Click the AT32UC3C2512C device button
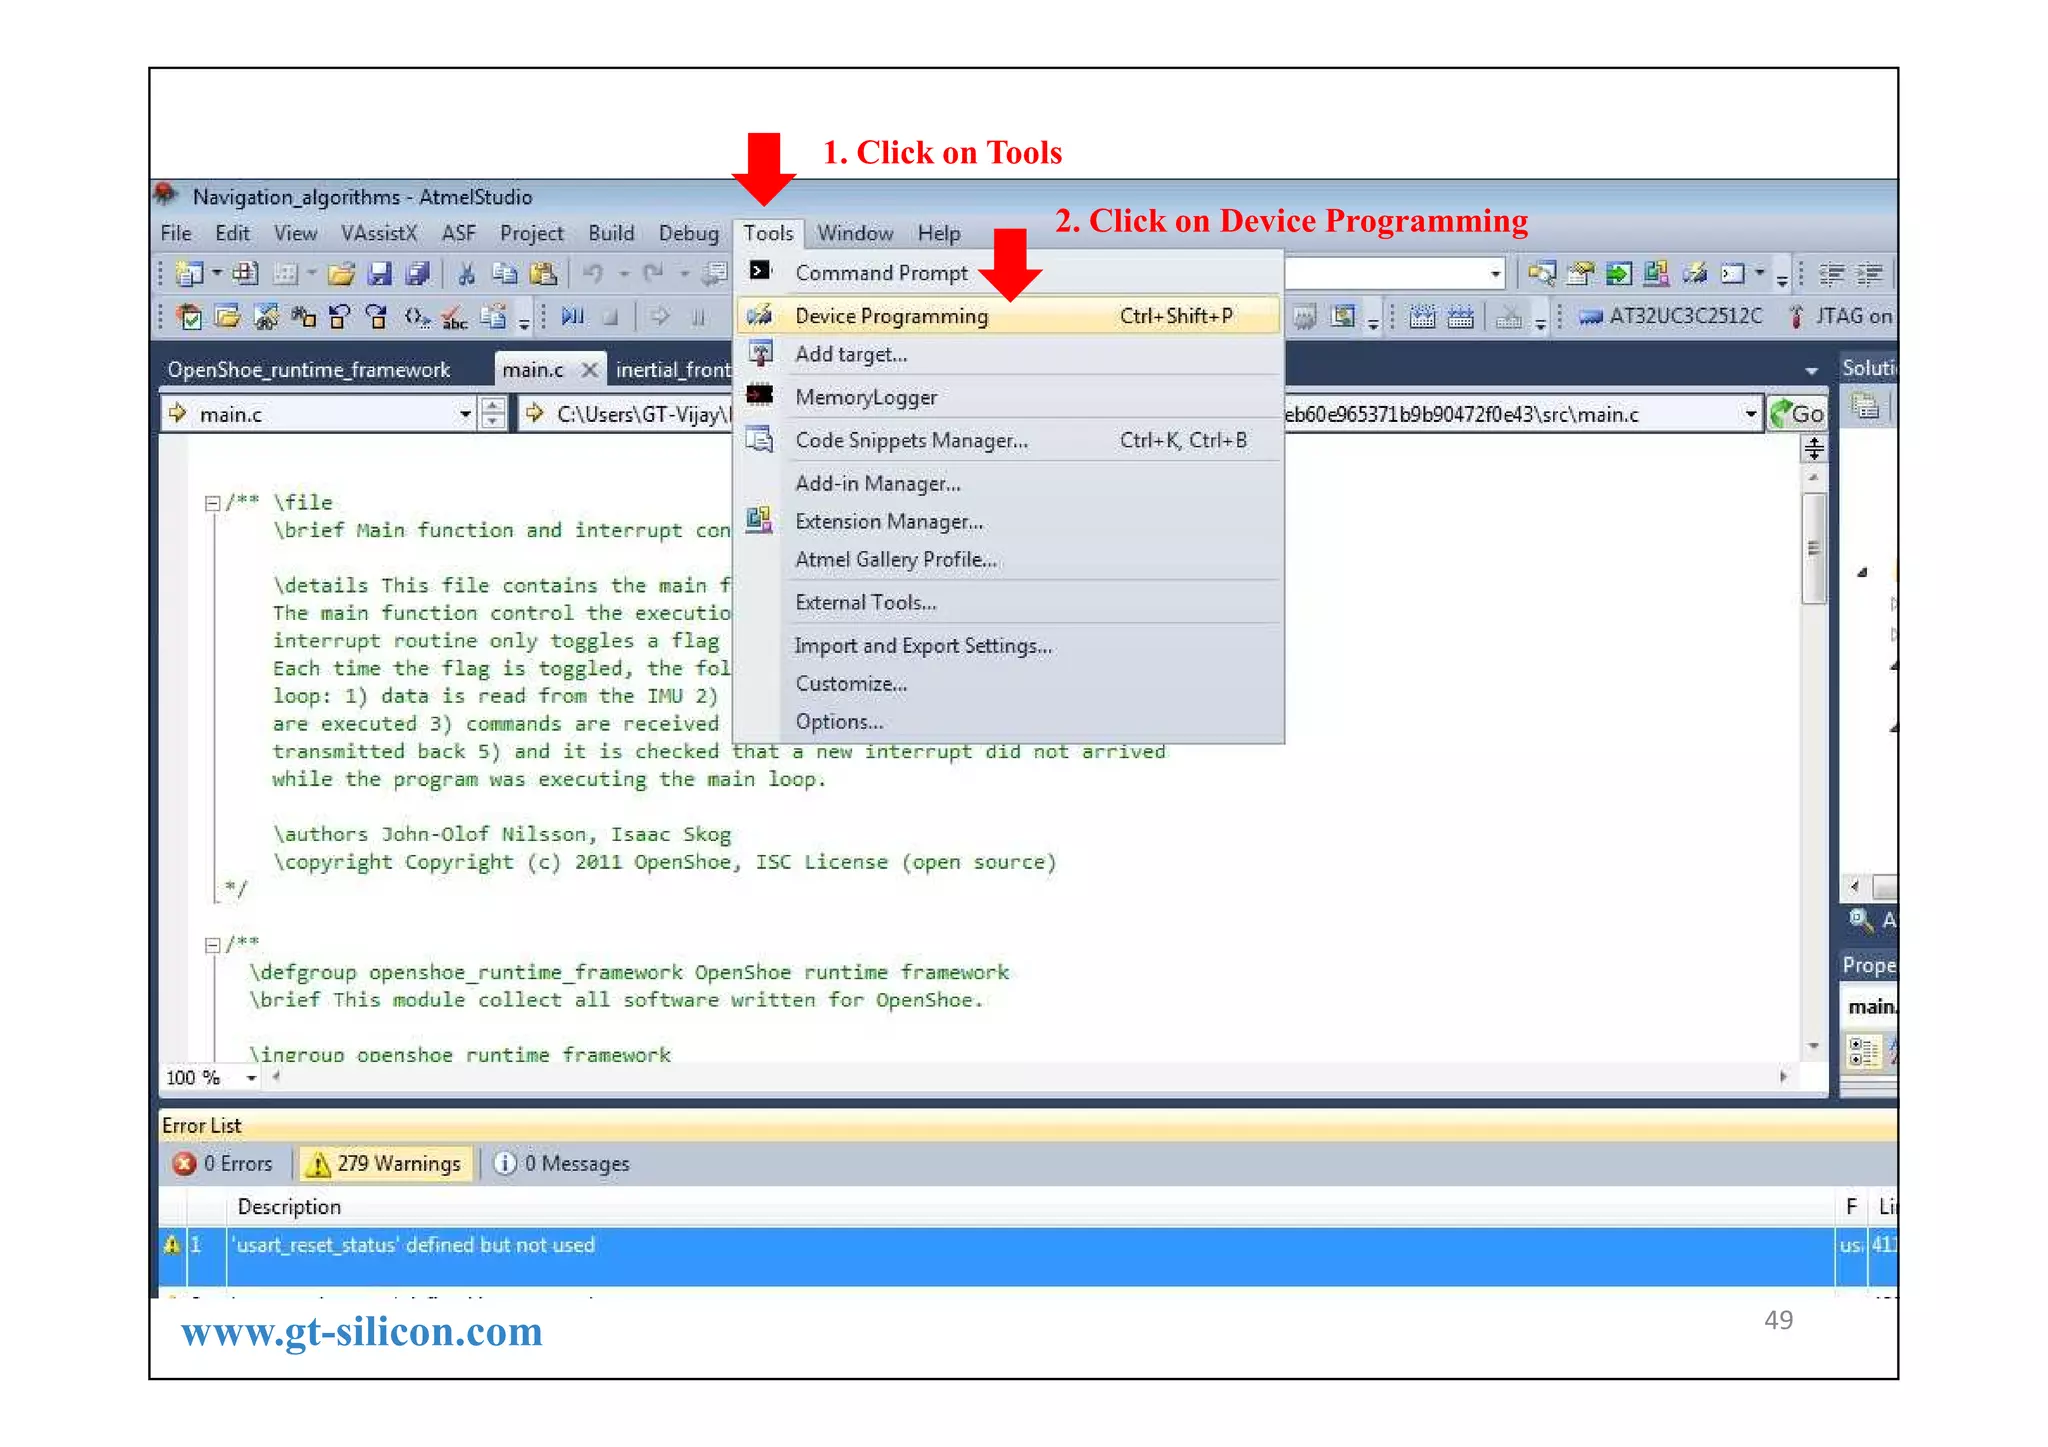This screenshot has width=2048, height=1447. click(x=1671, y=316)
